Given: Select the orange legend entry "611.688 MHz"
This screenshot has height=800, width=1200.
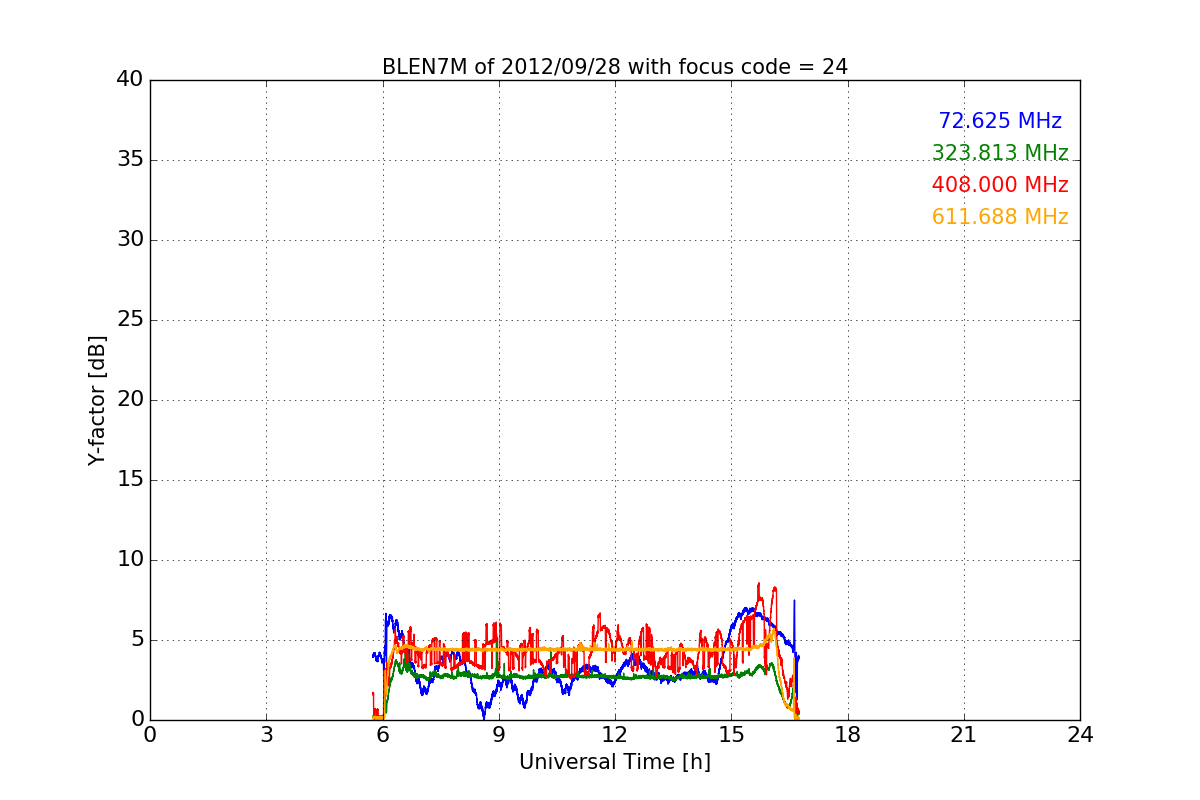Looking at the screenshot, I should (1000, 217).
